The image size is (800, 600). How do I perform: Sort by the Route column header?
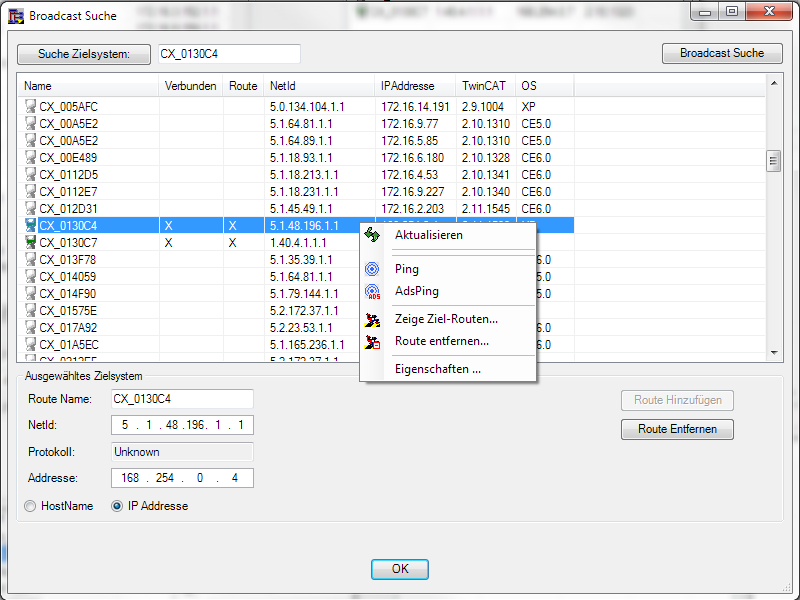pyautogui.click(x=243, y=86)
